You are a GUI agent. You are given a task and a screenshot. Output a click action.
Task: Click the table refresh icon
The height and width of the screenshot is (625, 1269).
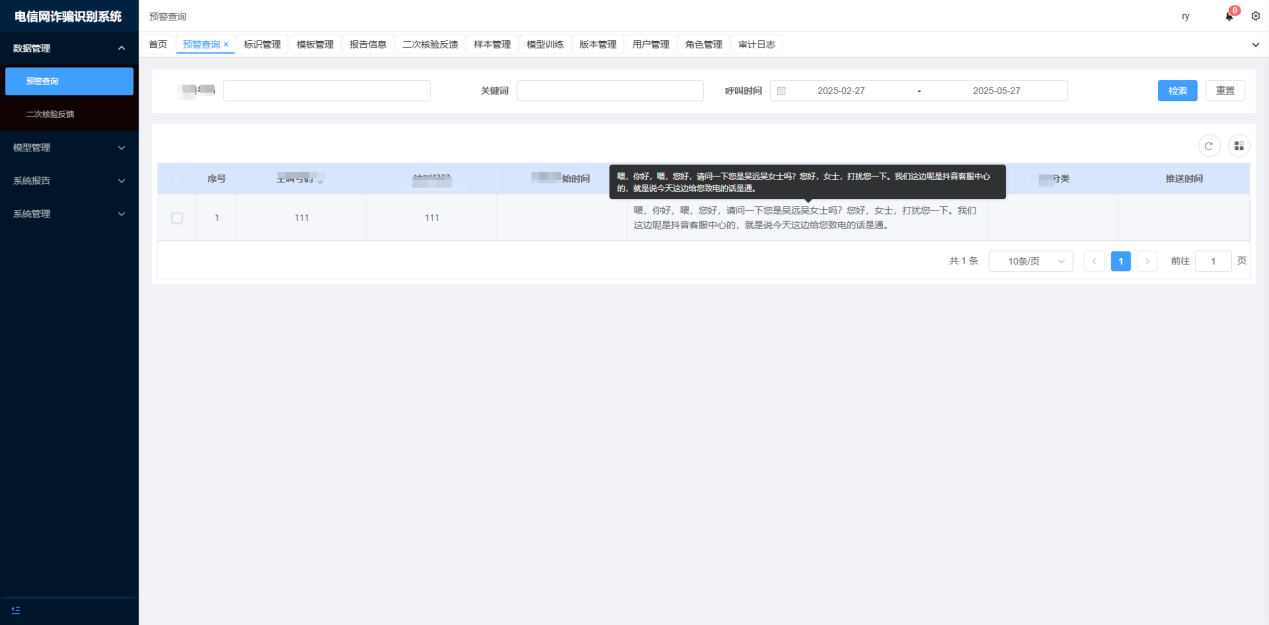(x=1208, y=146)
